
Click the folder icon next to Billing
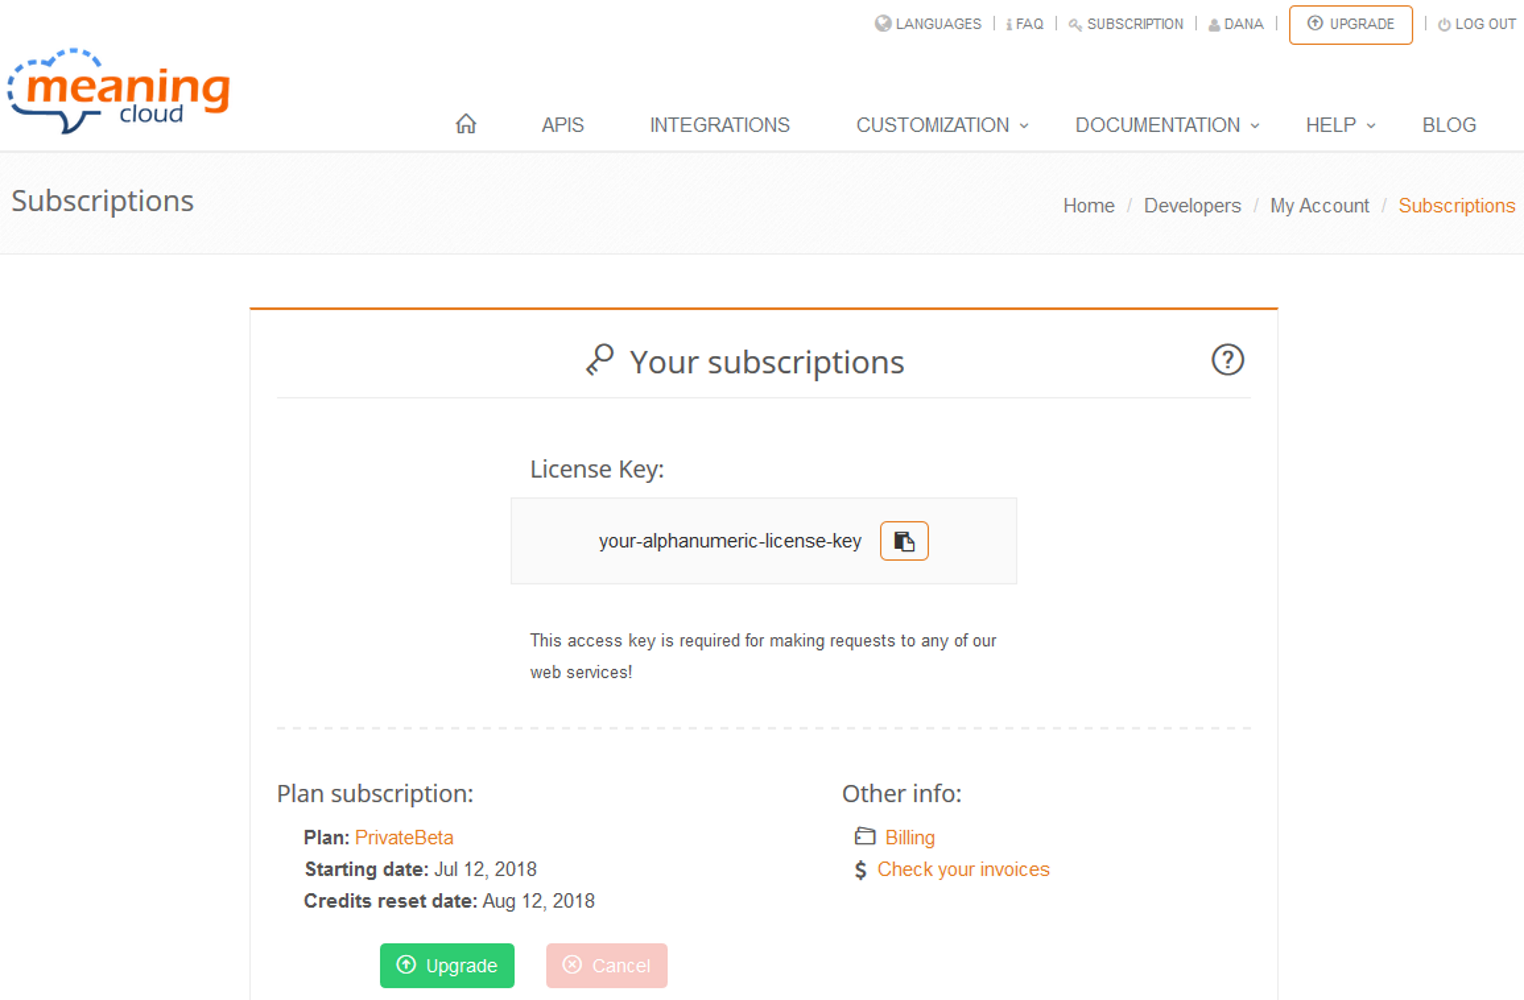(865, 836)
